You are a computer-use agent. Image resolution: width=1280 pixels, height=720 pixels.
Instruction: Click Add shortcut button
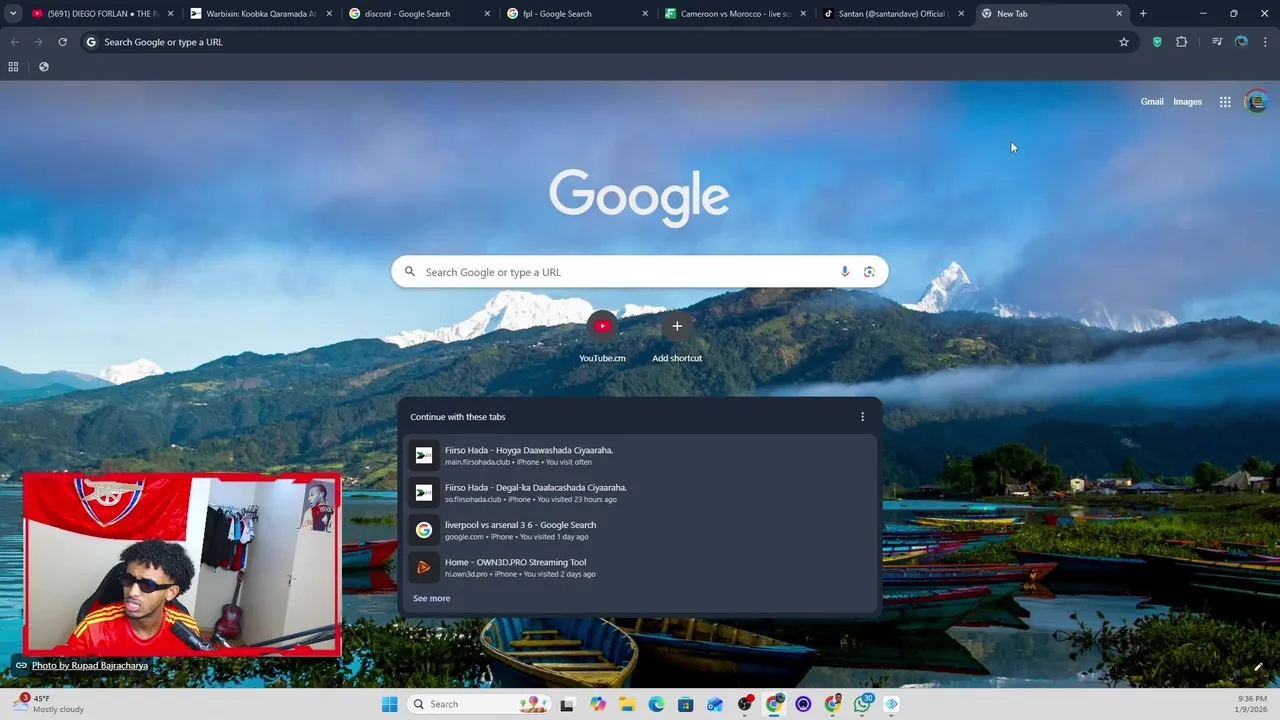(x=677, y=338)
